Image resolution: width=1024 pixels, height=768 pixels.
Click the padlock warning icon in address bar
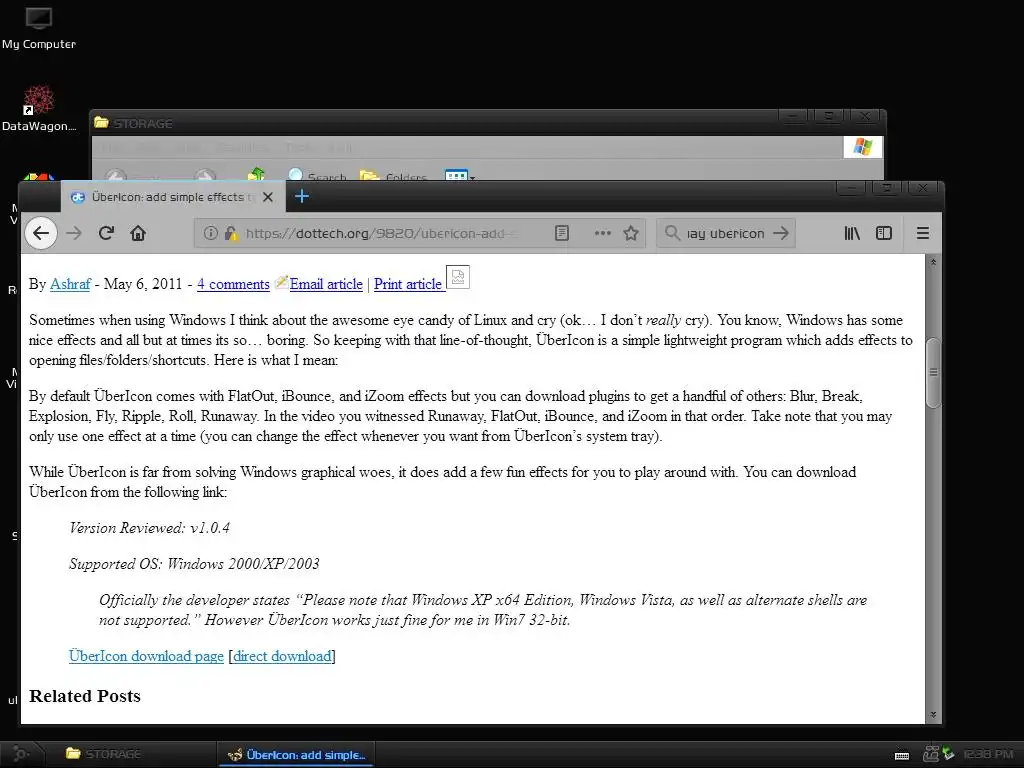pyautogui.click(x=231, y=233)
